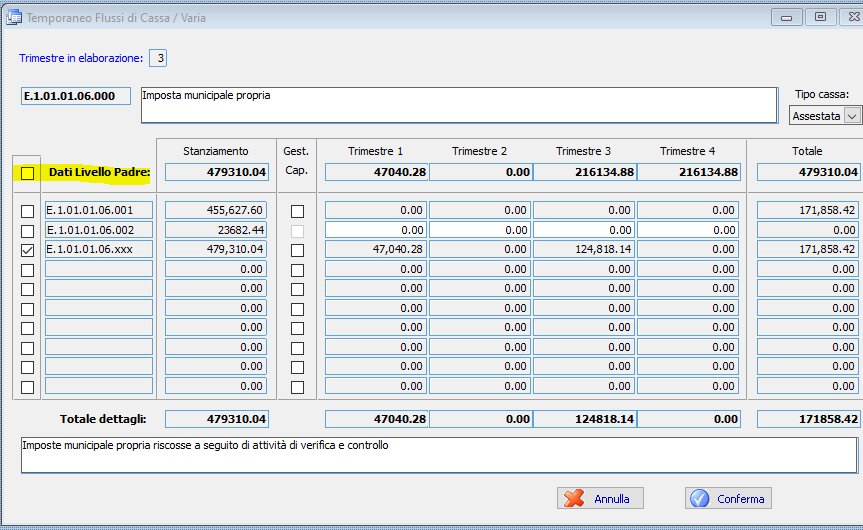
Task: Click the E.1.01.01.06.000 code field
Action: (x=76, y=97)
